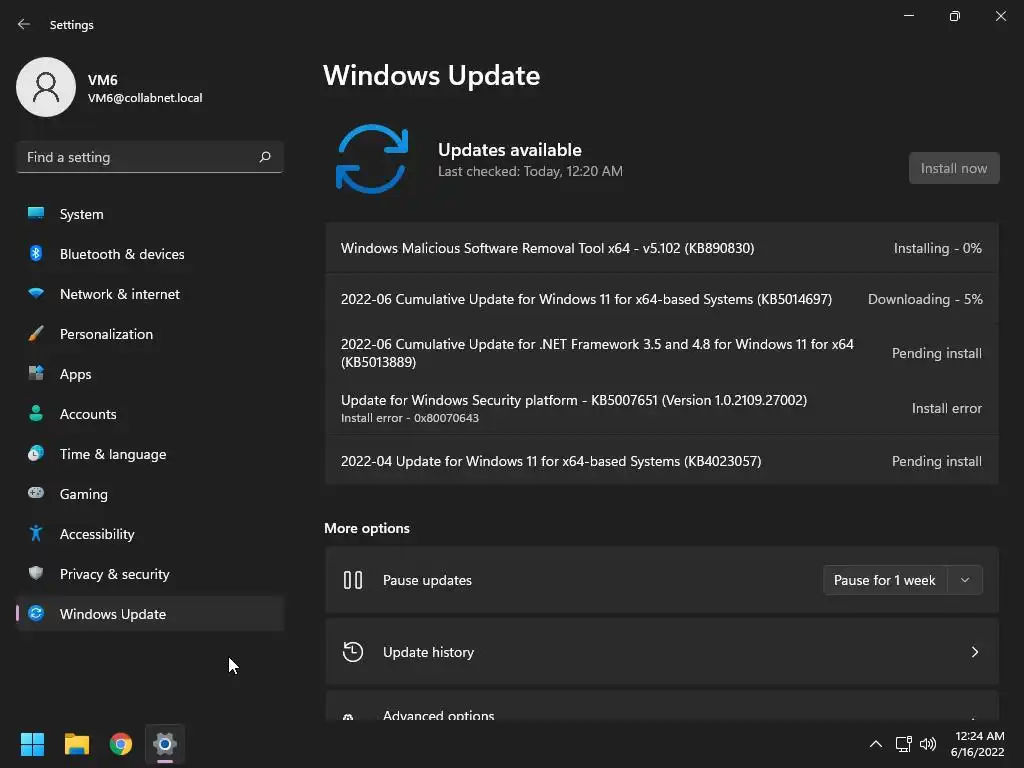Click the Update history clock icon

pyautogui.click(x=353, y=652)
